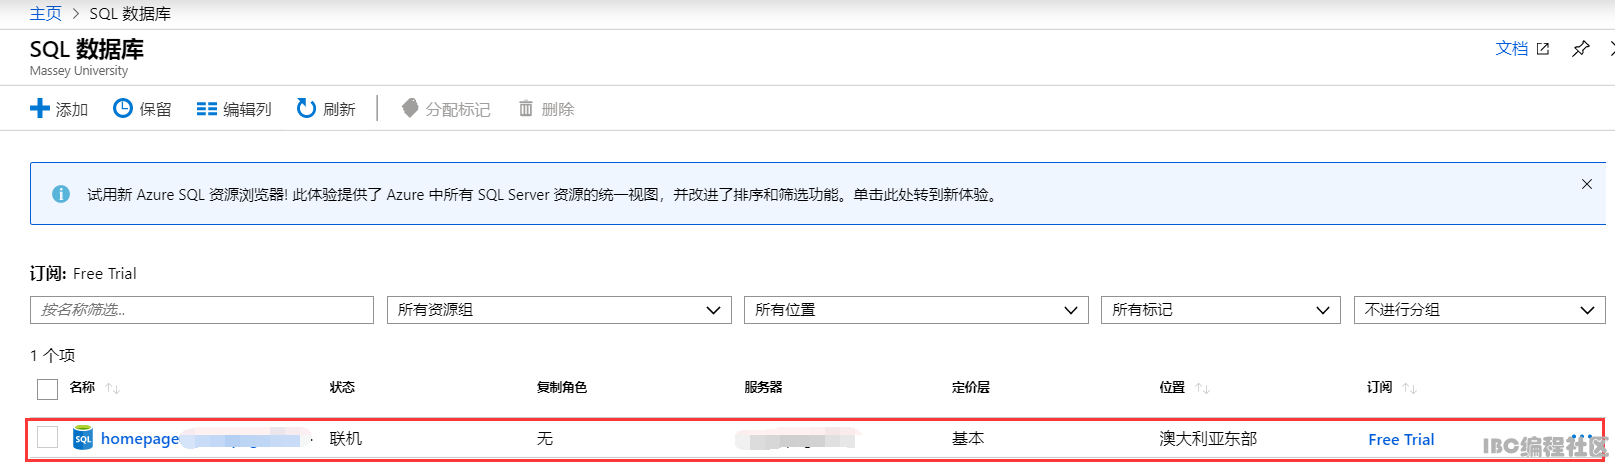Click the SQL database icon for homepage
Viewport: 1615px width, 471px height.
[83, 438]
